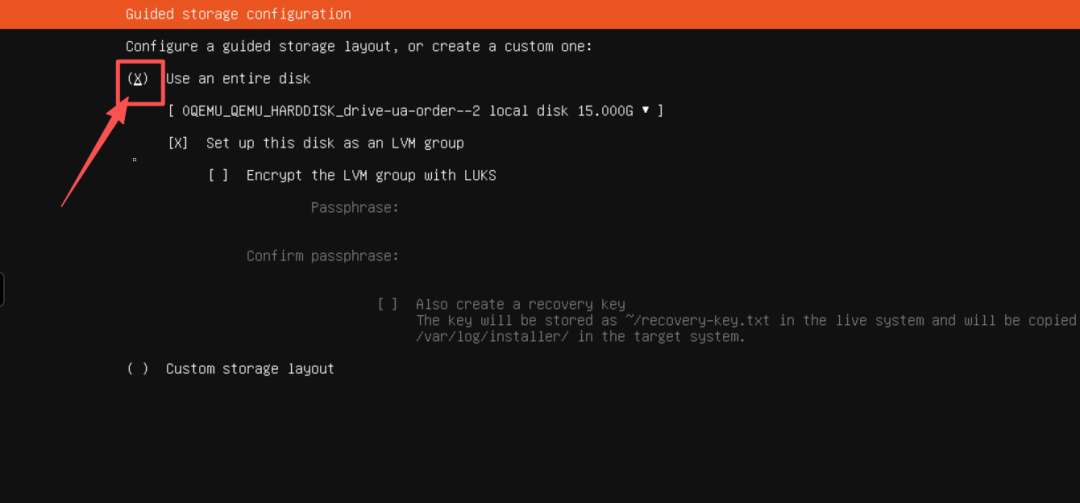
Task: Open the QEMU_HARDDISK disk selection dropdown
Action: coord(415,110)
